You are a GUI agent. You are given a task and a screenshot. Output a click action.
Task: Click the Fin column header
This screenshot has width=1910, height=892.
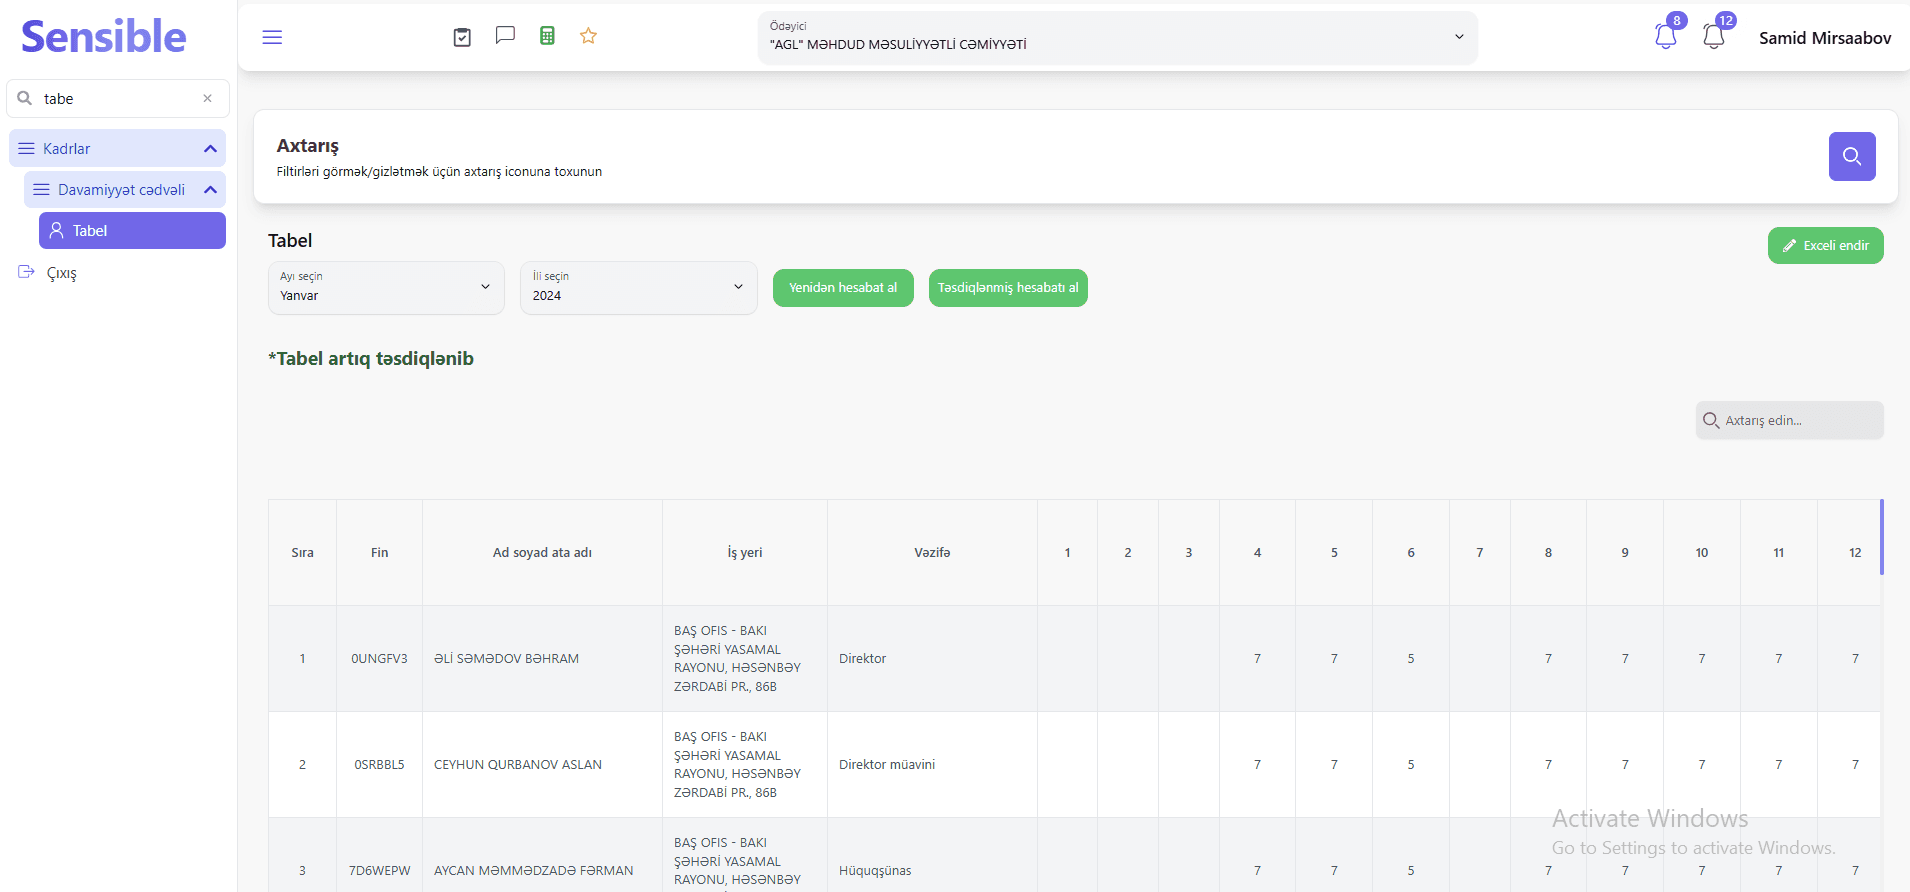pos(379,552)
